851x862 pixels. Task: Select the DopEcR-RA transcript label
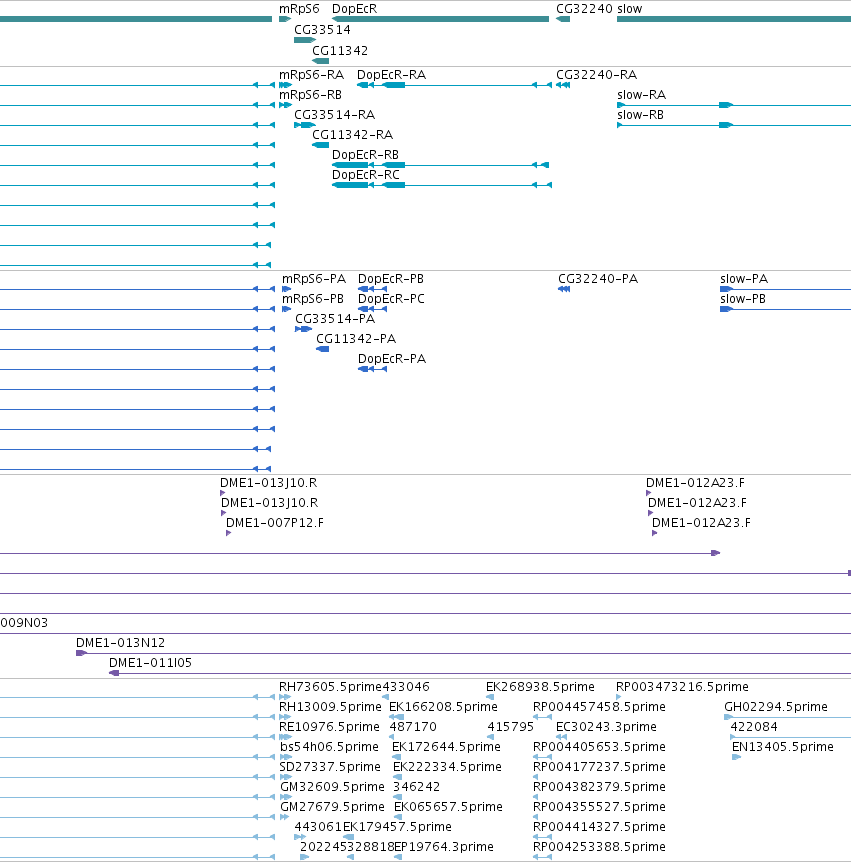tap(391, 75)
